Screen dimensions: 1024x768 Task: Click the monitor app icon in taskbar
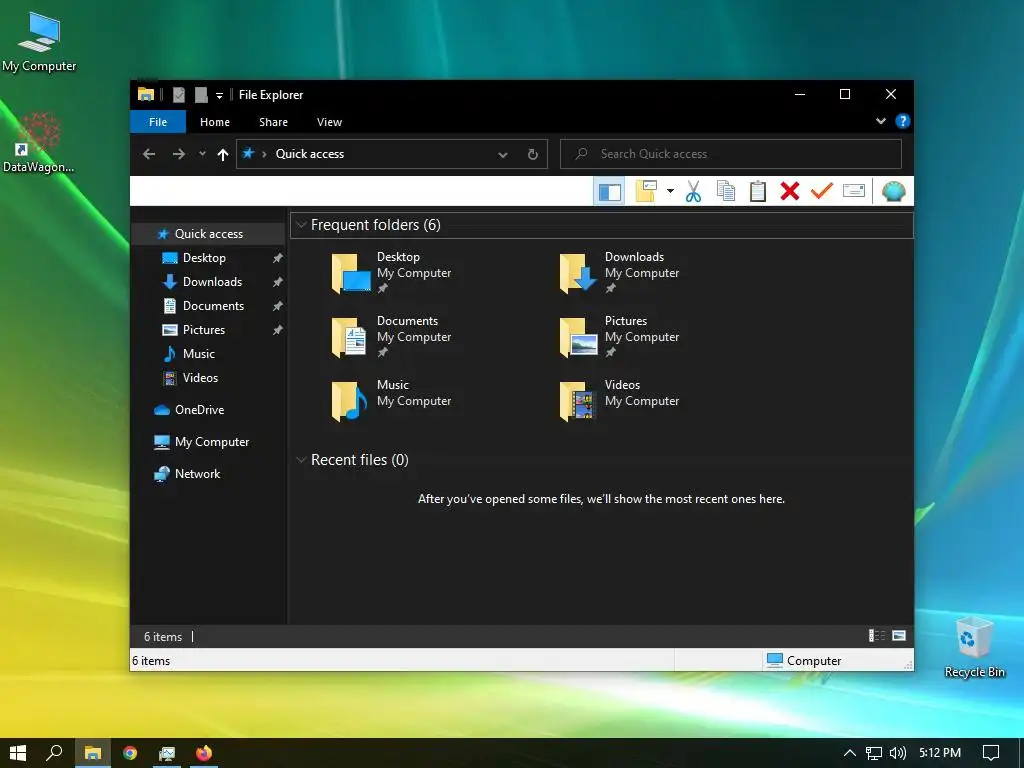167,753
